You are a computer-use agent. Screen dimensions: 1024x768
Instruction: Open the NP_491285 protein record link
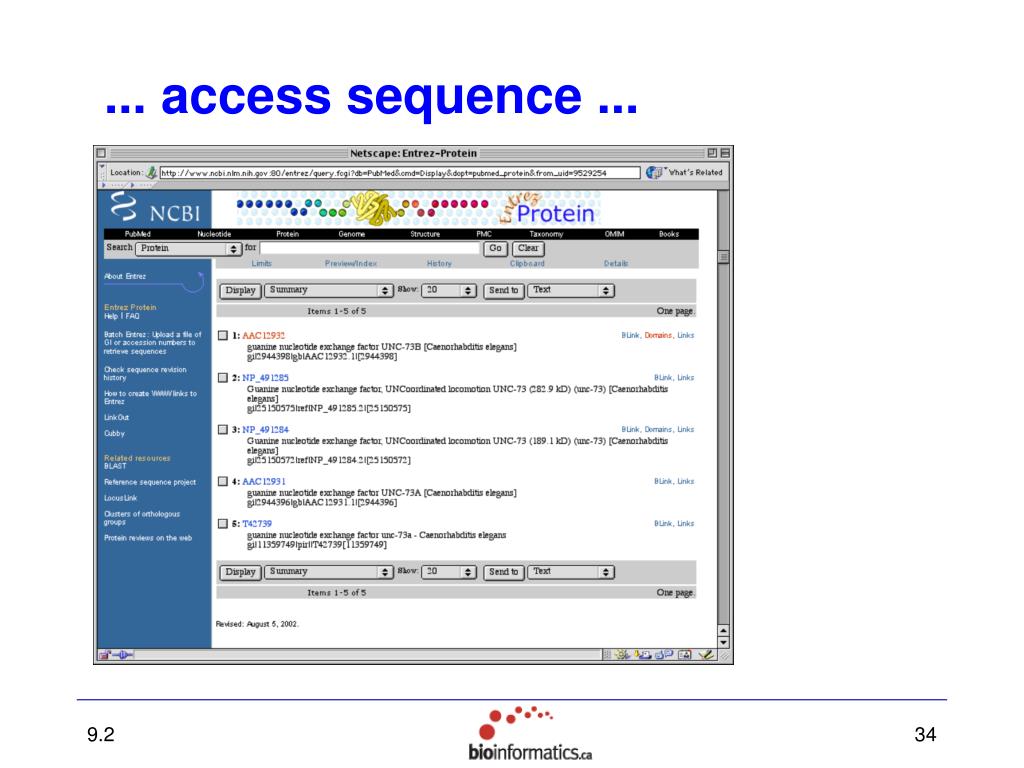point(265,378)
